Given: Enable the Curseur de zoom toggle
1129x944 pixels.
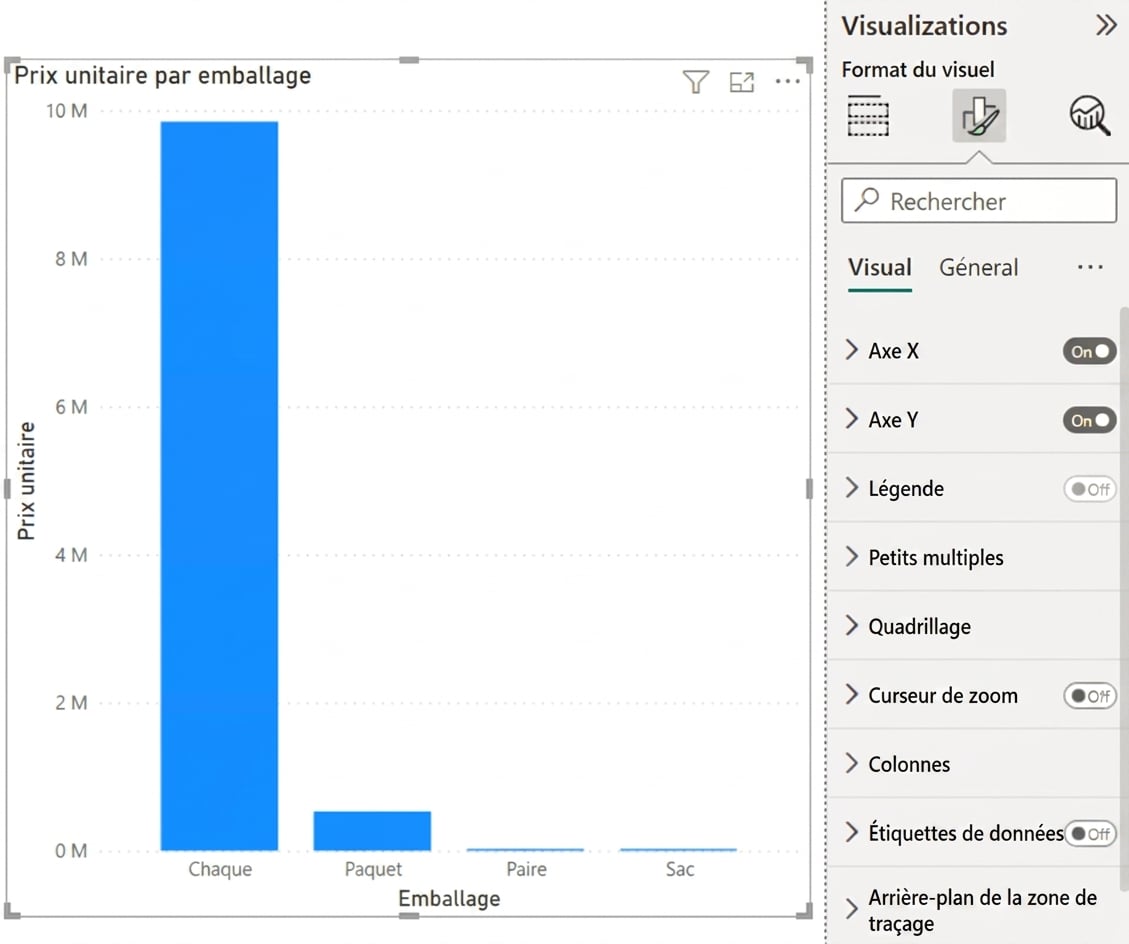Looking at the screenshot, I should 1089,696.
